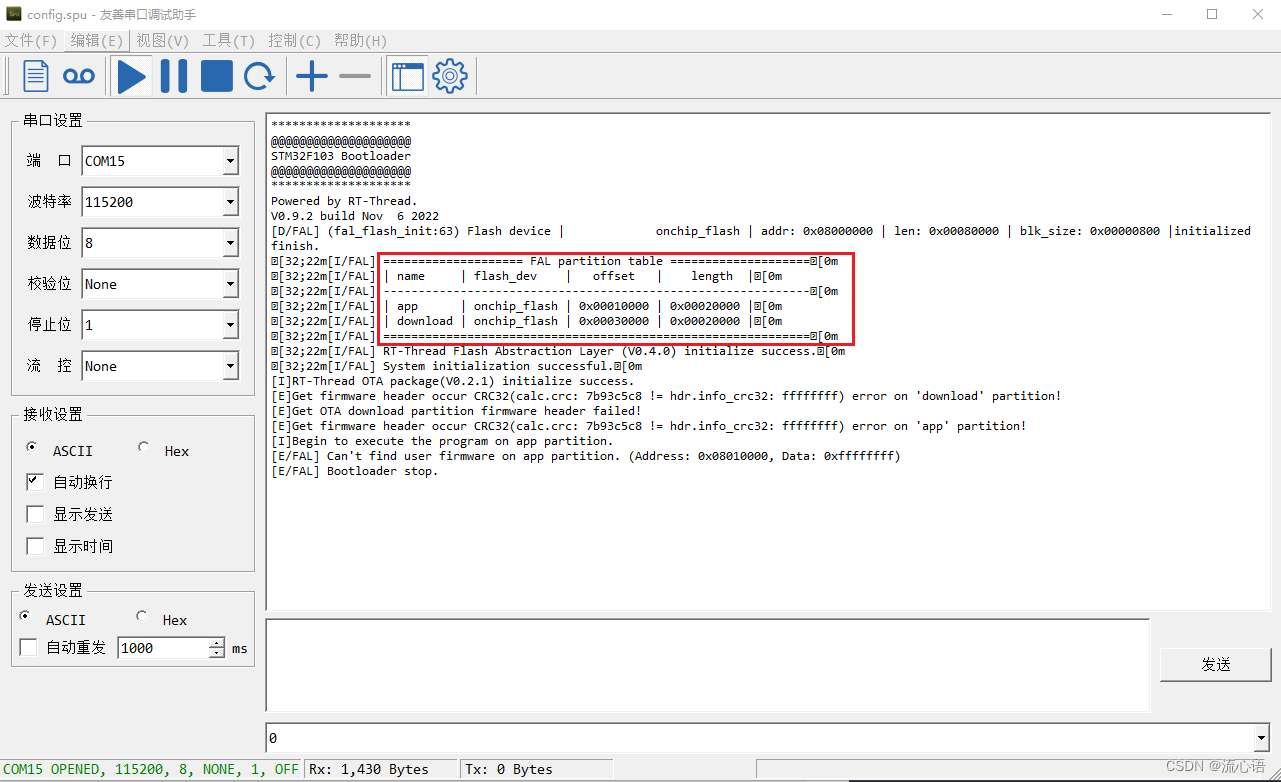Click 'Powered by RT-Thread.' log line
Viewport: 1281px width, 782px height.
pos(344,201)
